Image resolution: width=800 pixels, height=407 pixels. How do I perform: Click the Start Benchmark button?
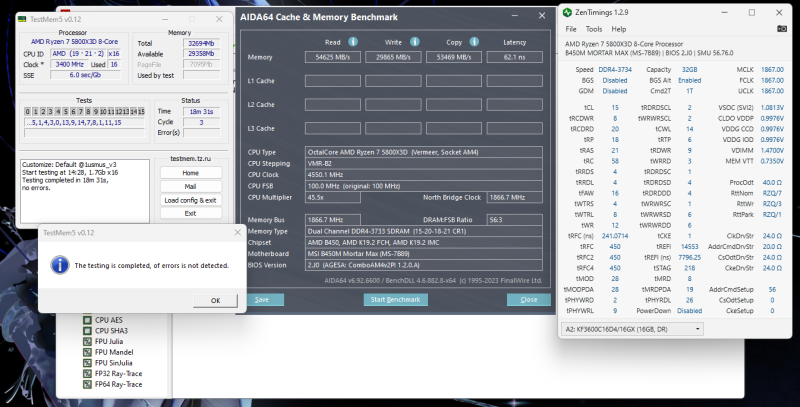395,299
